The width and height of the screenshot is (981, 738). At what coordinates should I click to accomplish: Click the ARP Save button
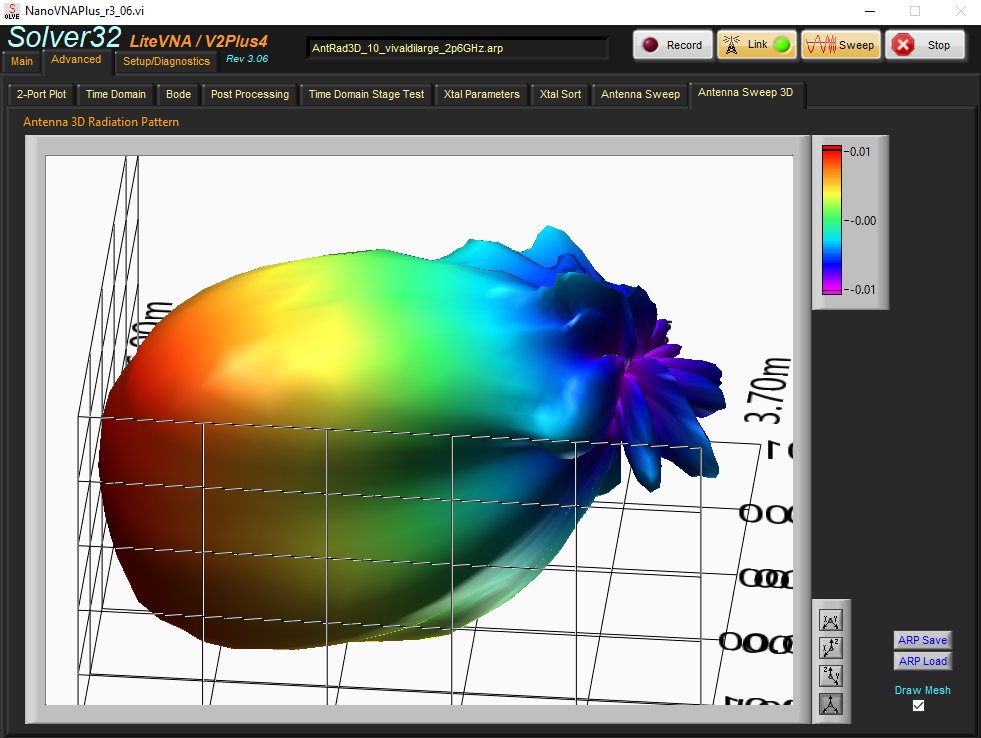pos(923,640)
